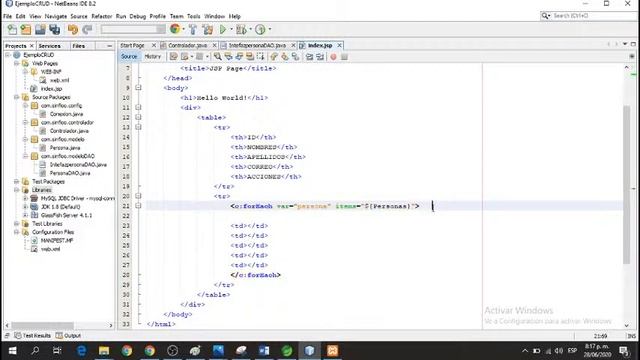
Task: Open the Profile Project dropdown arrow
Action: (269, 29)
